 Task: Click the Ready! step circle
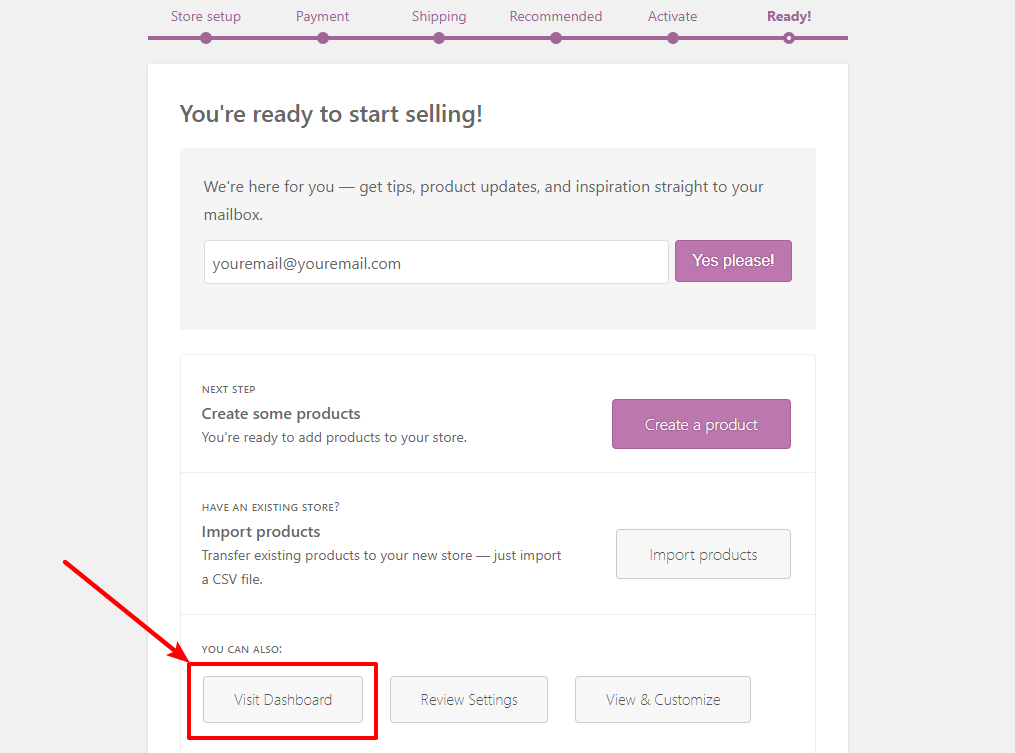point(789,38)
